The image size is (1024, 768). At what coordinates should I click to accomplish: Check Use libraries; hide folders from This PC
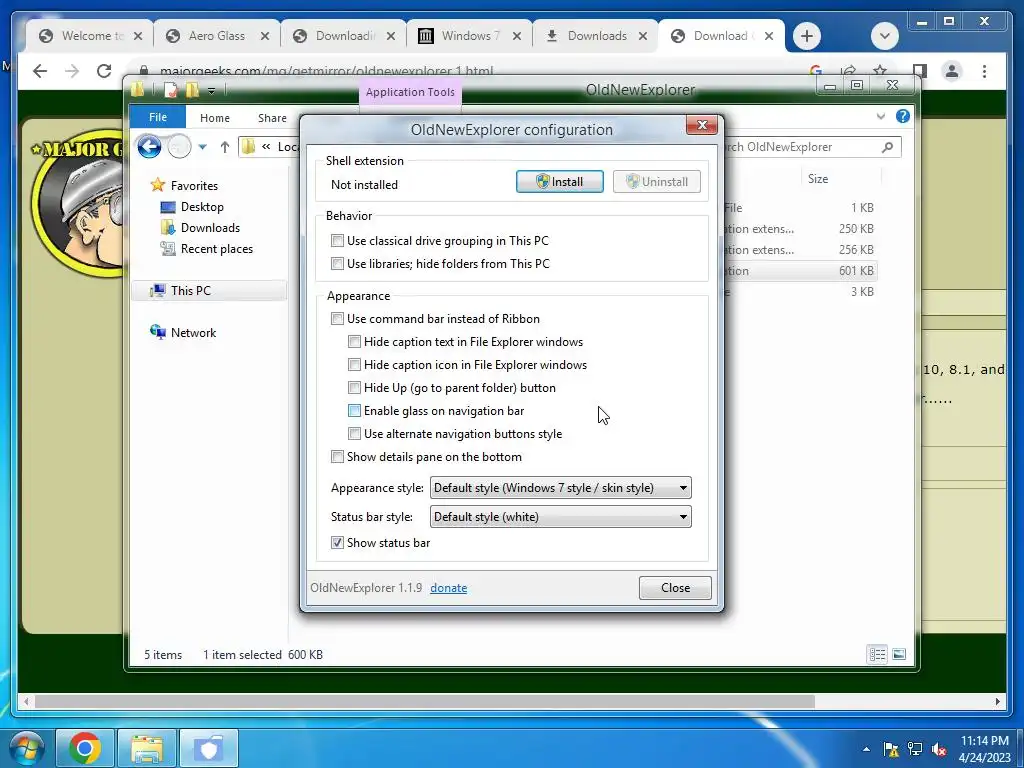[337, 264]
